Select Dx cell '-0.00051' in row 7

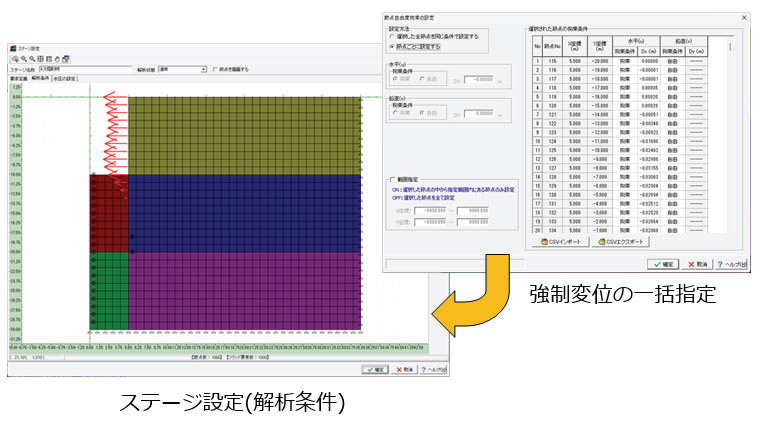point(649,115)
